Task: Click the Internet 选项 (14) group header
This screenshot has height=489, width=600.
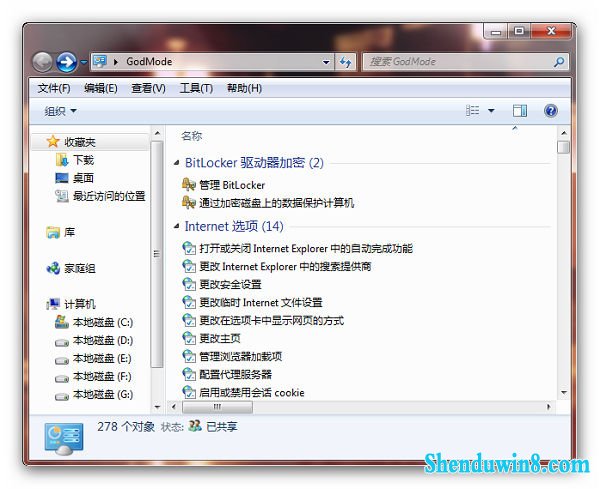Action: (234, 227)
